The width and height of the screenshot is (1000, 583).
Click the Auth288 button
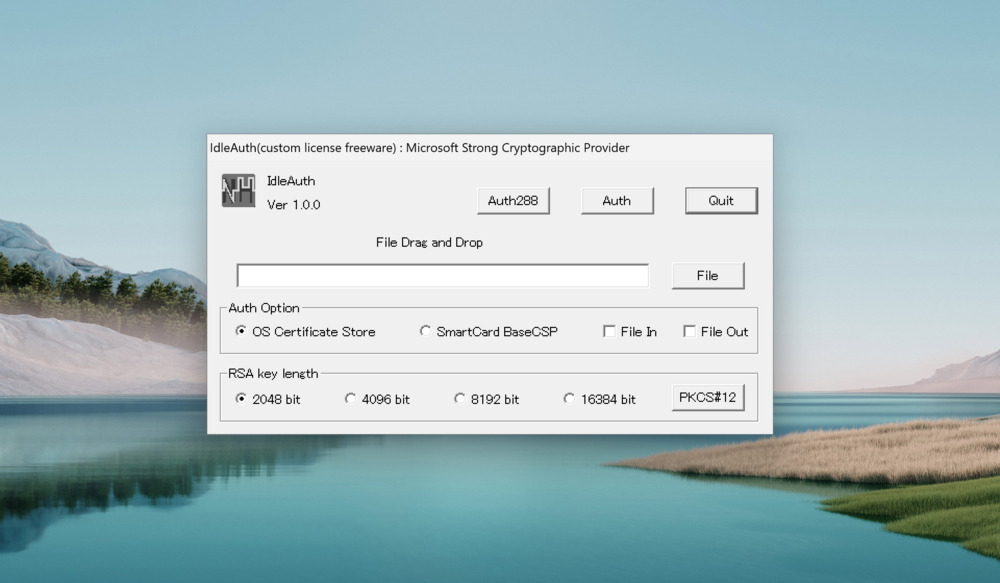pyautogui.click(x=513, y=201)
